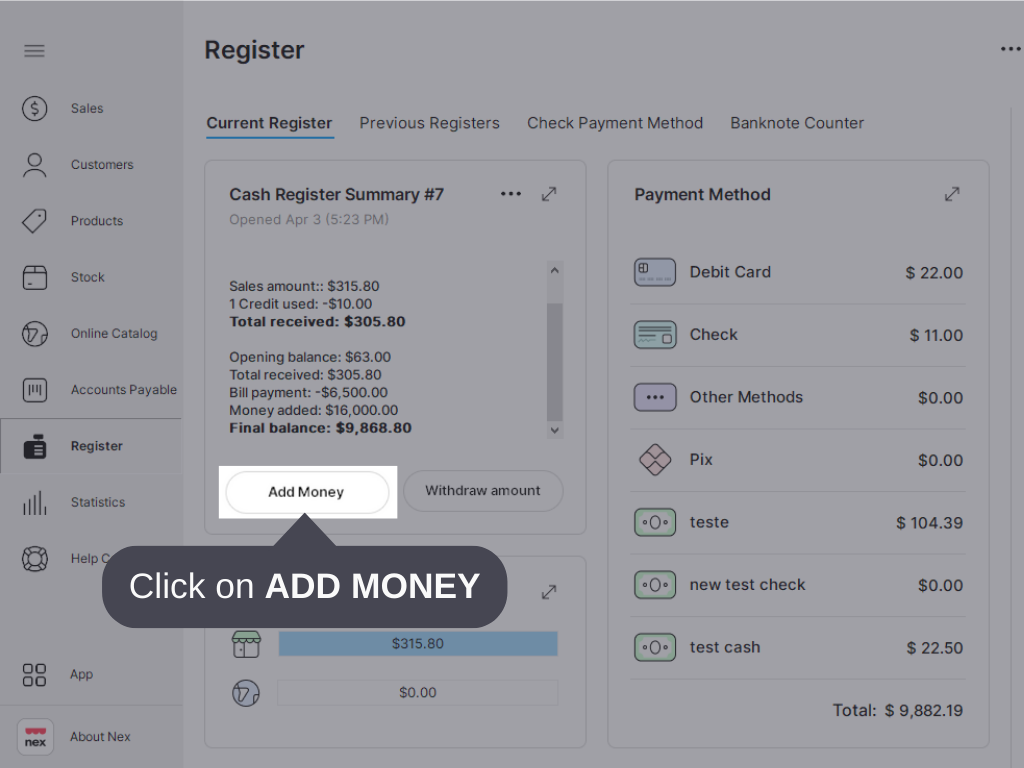The height and width of the screenshot is (768, 1024).
Task: Open Cash Register Summary three-dot menu
Action: [x=511, y=194]
